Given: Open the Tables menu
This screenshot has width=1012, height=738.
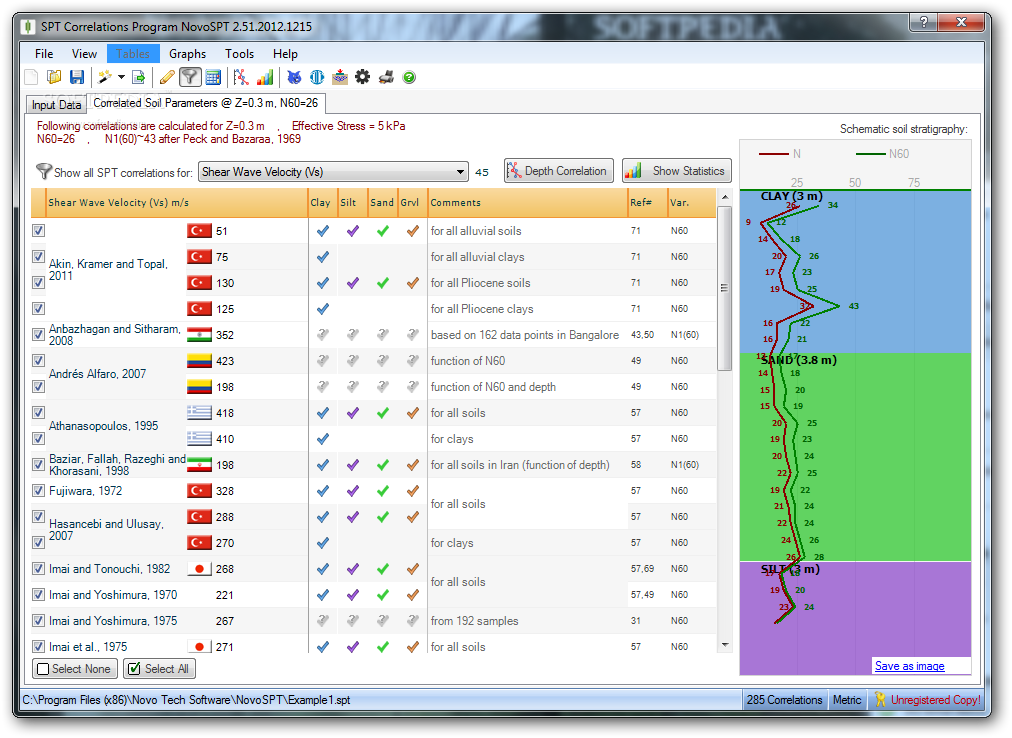Looking at the screenshot, I should (133, 54).
